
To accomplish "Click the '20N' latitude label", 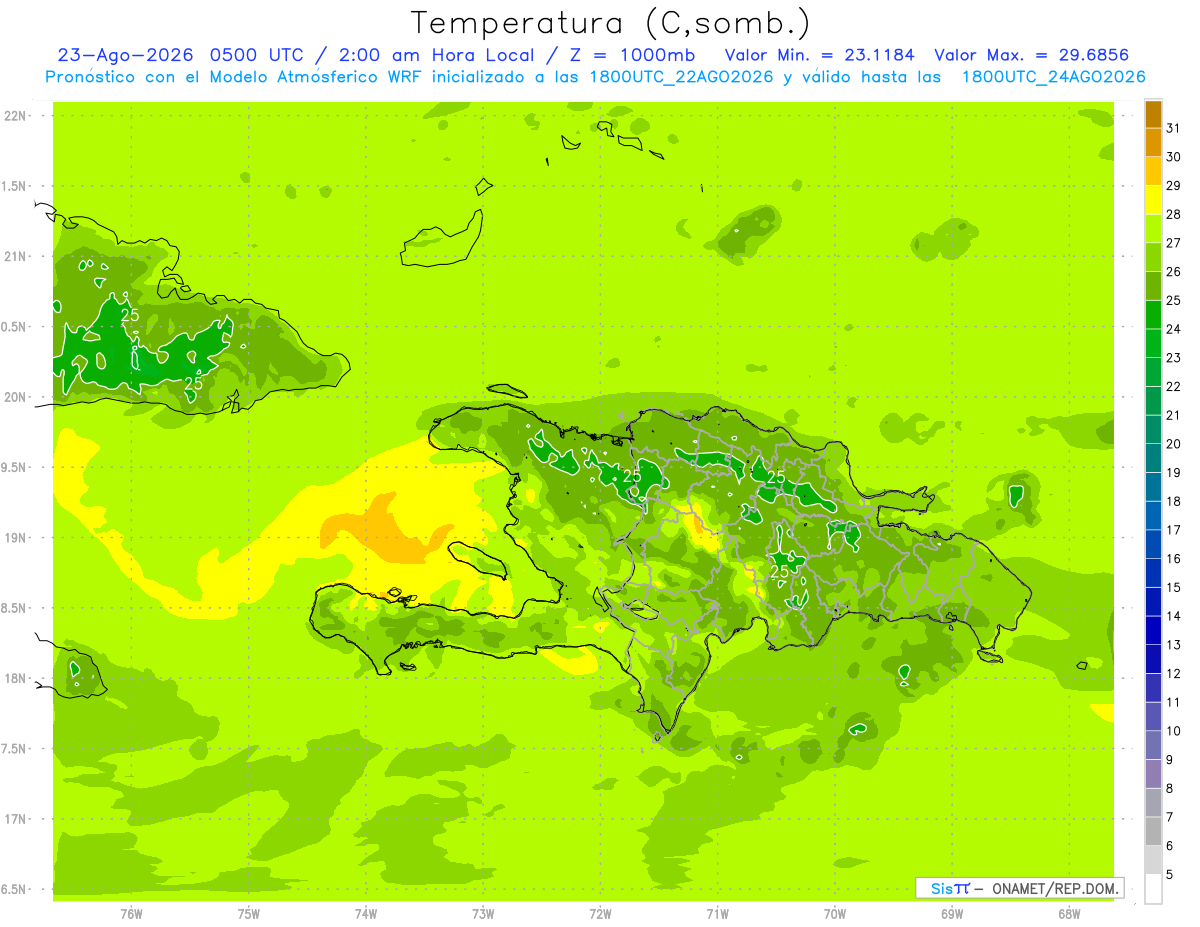I will pyautogui.click(x=17, y=397).
